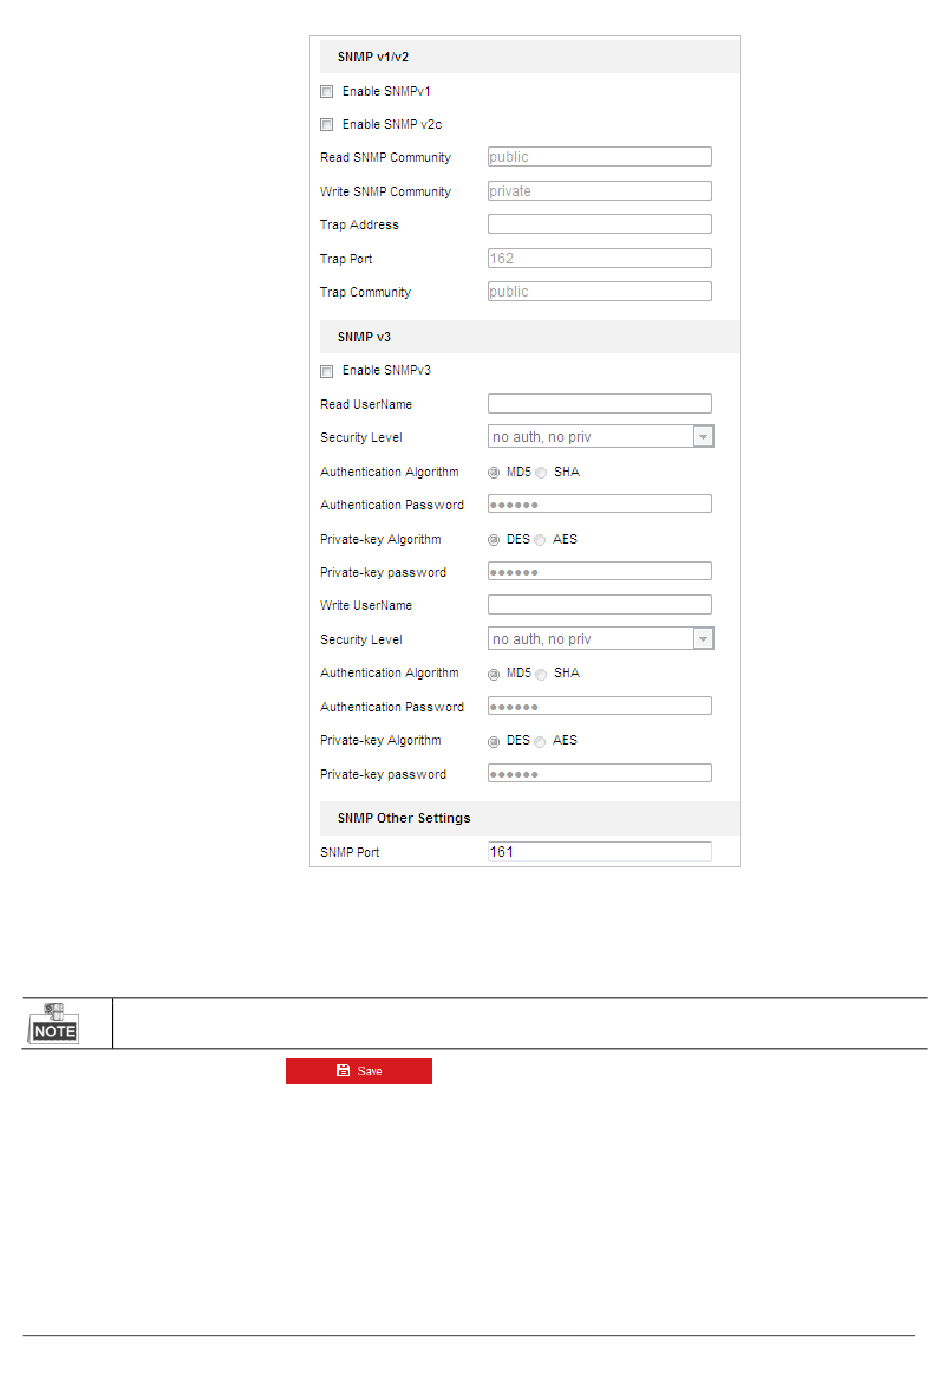Select DES for the Read user private-key
This screenshot has width=950, height=1387.
(494, 540)
